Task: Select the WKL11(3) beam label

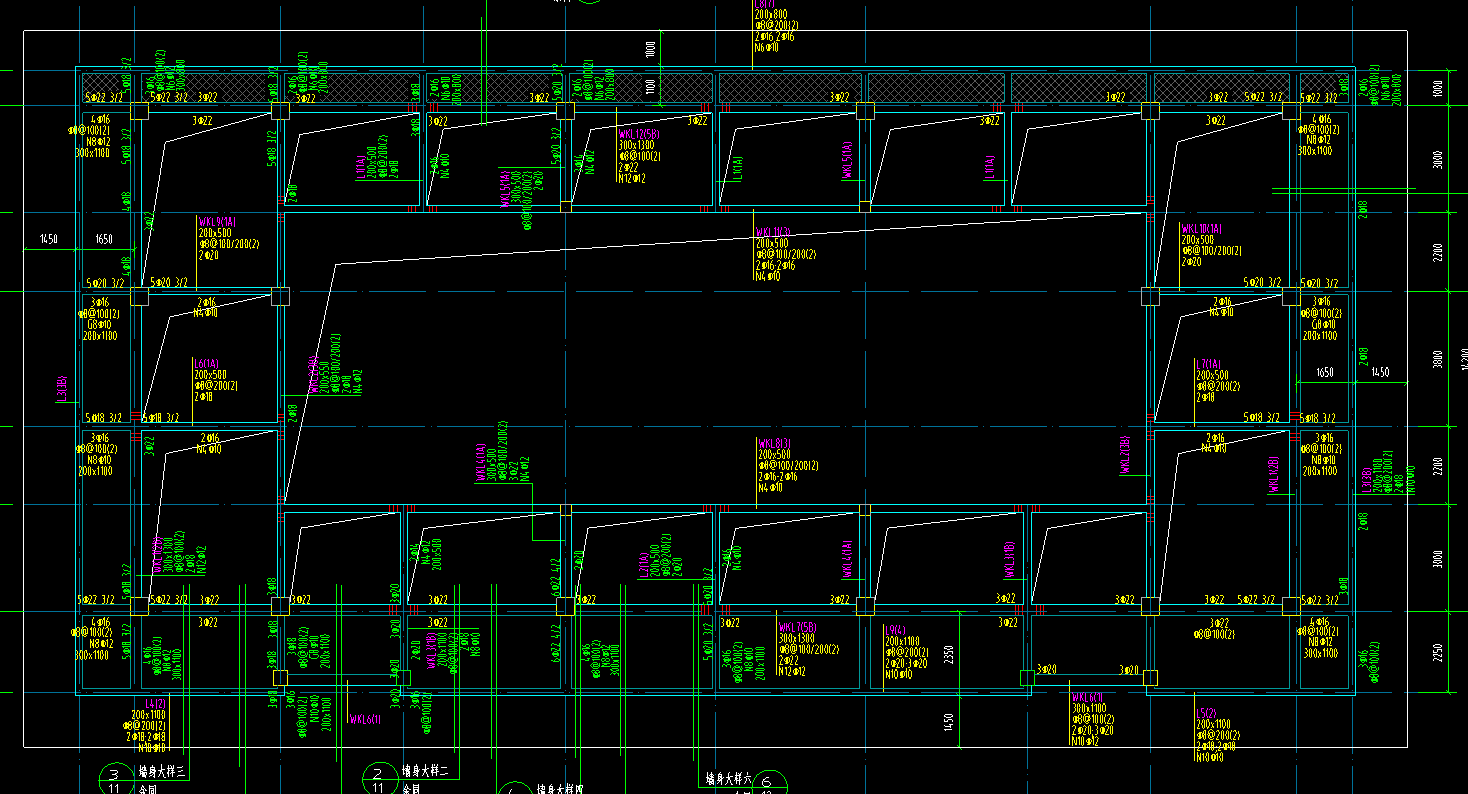Action: pyautogui.click(x=773, y=231)
